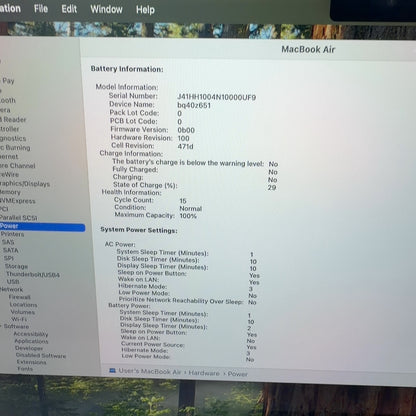Click the laptop icon in the path bar
This screenshot has width=416, height=416.
[x=112, y=370]
